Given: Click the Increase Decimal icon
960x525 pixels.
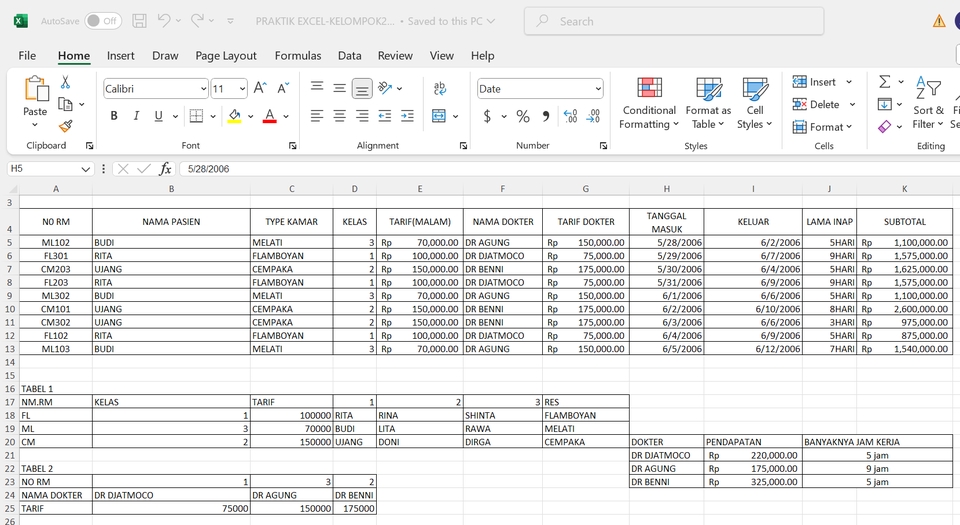Looking at the screenshot, I should (x=570, y=116).
